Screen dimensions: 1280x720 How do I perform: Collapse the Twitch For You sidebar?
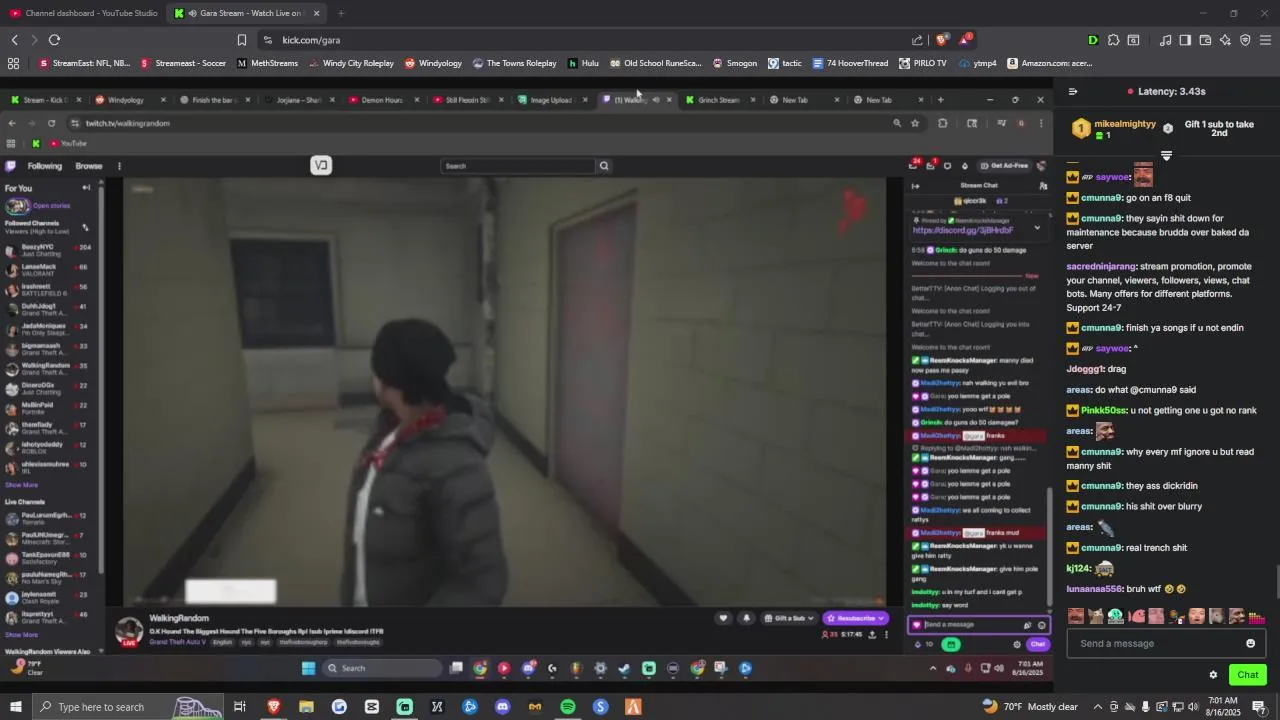coord(86,188)
